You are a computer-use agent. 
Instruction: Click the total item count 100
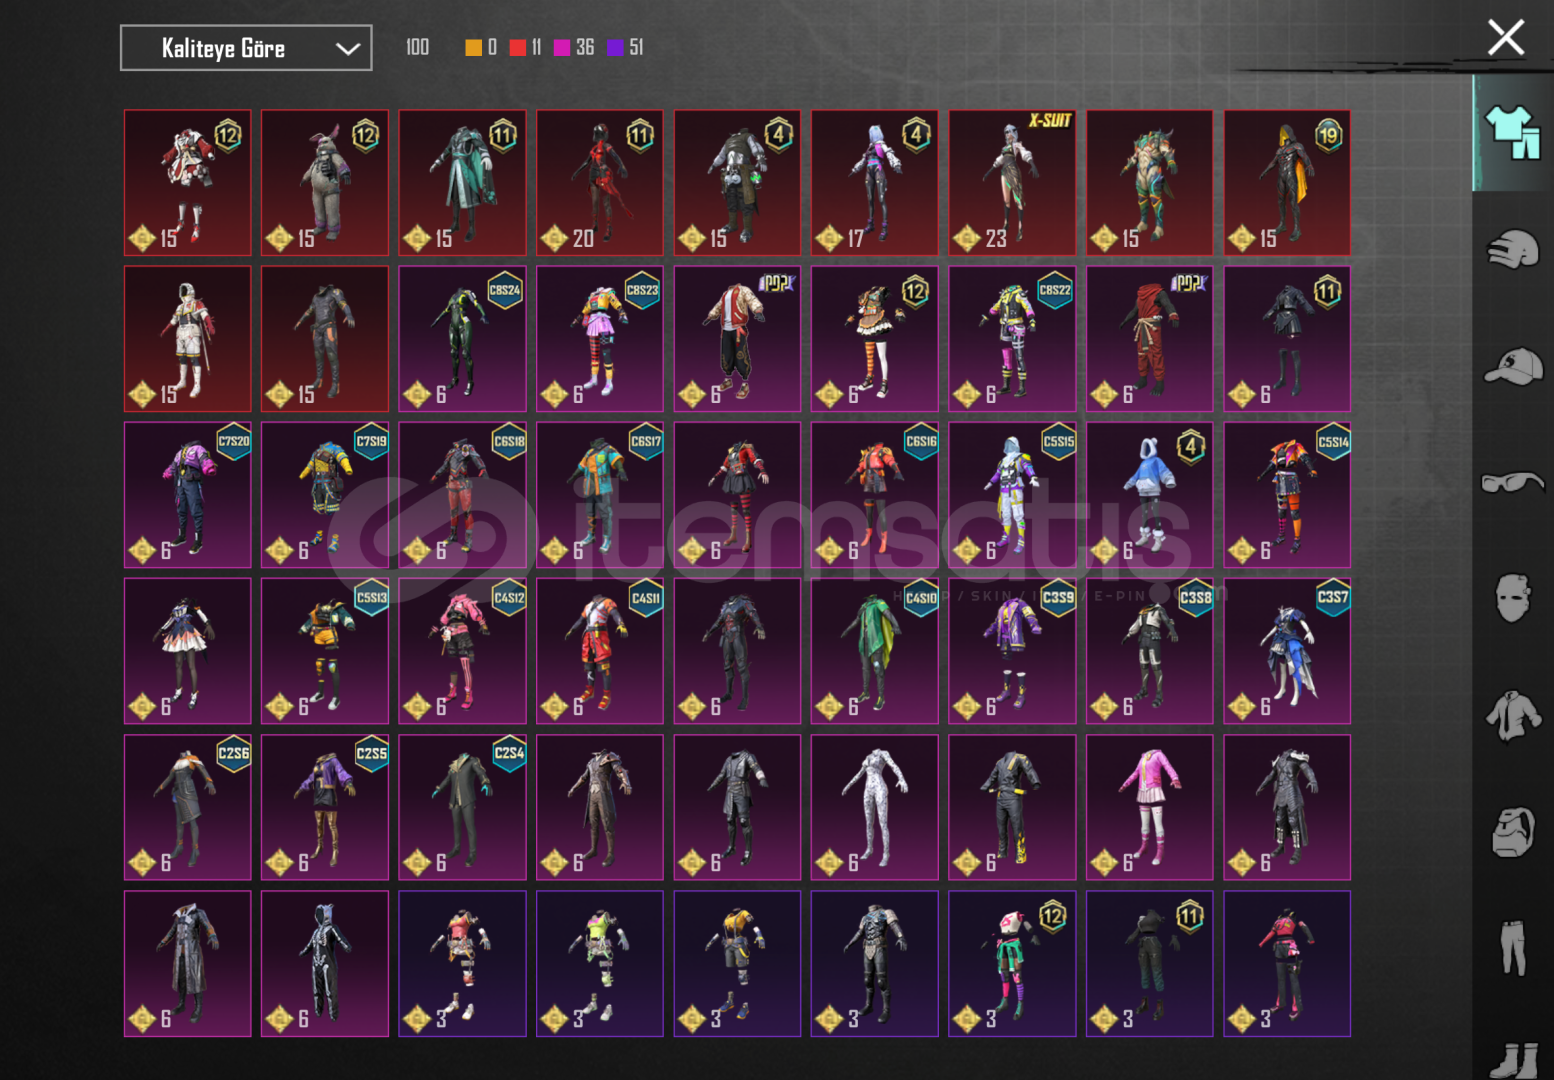point(418,47)
